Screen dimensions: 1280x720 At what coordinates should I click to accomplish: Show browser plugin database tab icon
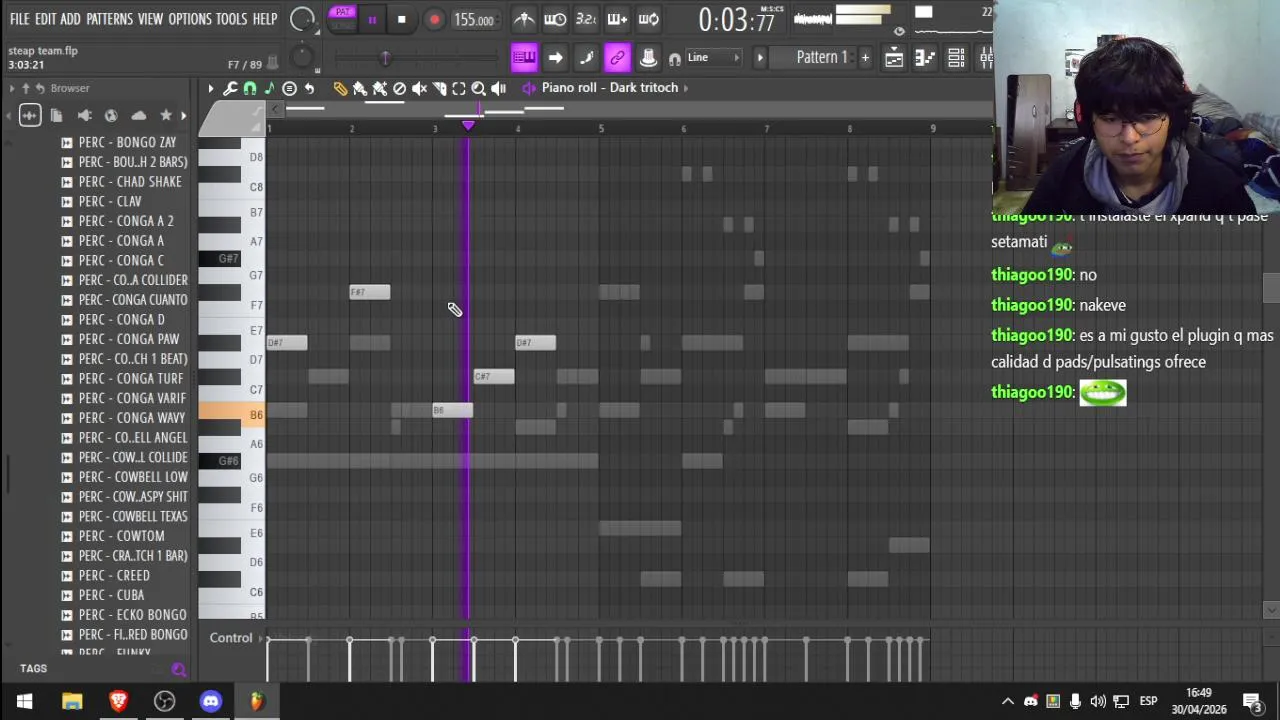click(29, 116)
